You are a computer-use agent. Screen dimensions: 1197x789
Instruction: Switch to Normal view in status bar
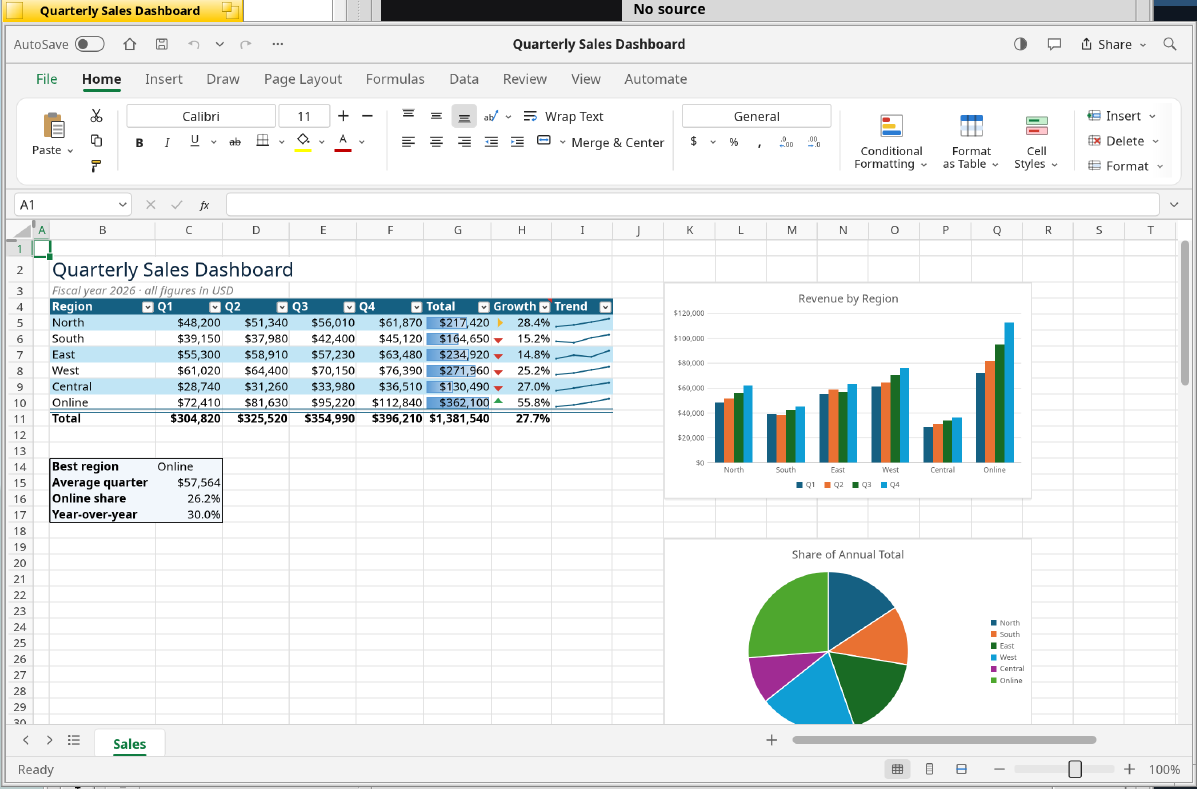click(x=898, y=769)
